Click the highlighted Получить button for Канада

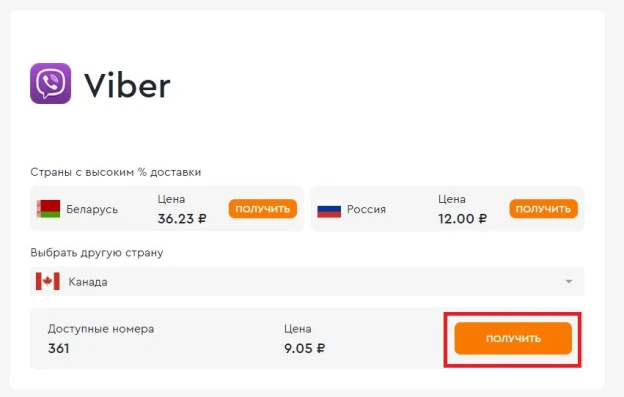513,339
